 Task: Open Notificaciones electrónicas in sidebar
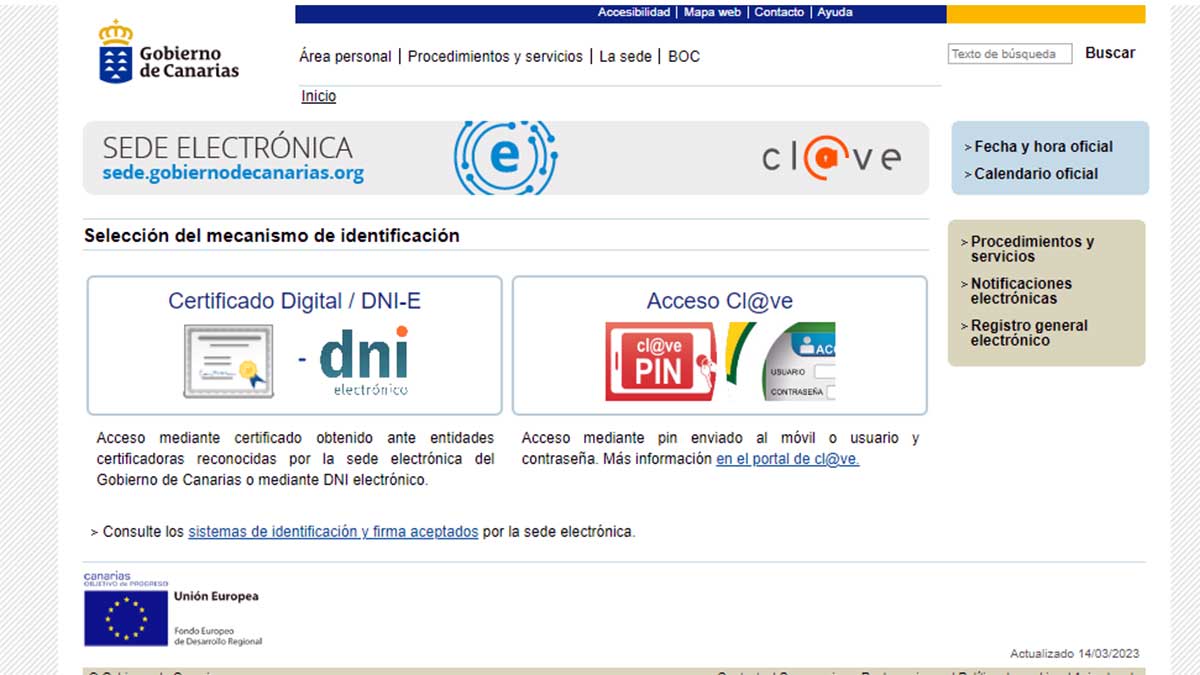click(x=1020, y=291)
